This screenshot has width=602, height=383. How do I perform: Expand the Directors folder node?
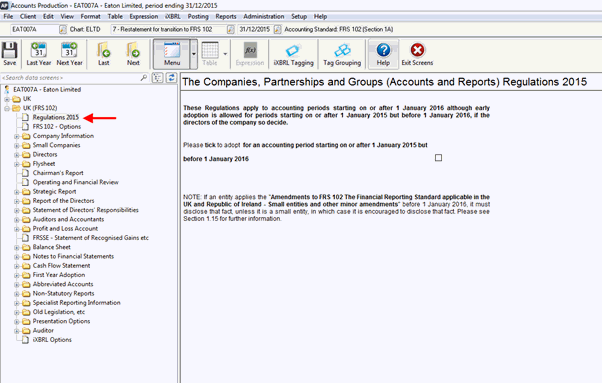[17, 155]
